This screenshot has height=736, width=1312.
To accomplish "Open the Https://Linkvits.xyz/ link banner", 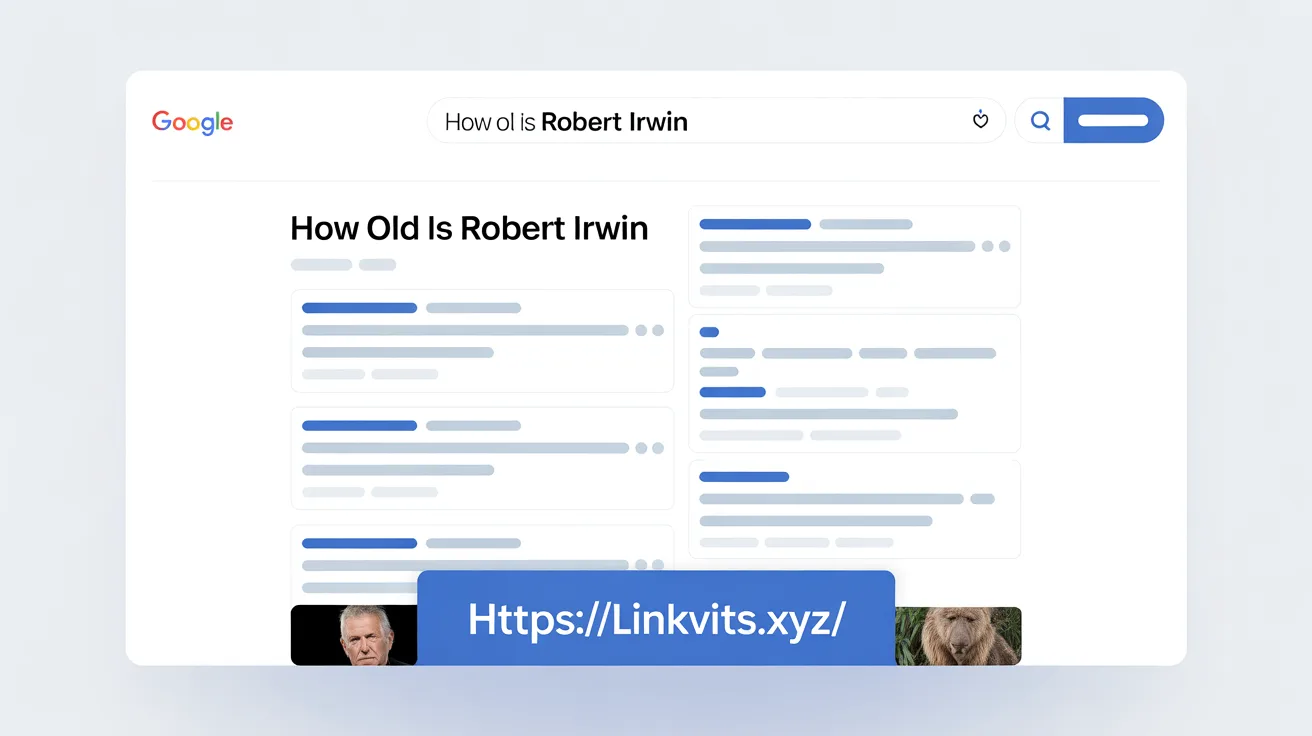I will (656, 619).
